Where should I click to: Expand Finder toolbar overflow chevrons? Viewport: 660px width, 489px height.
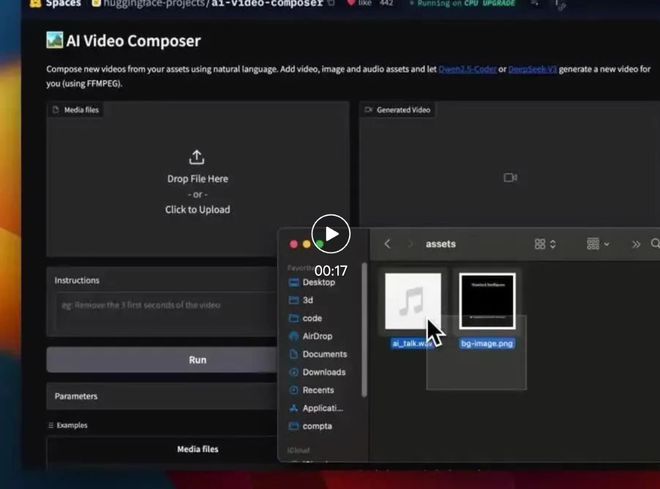(635, 243)
